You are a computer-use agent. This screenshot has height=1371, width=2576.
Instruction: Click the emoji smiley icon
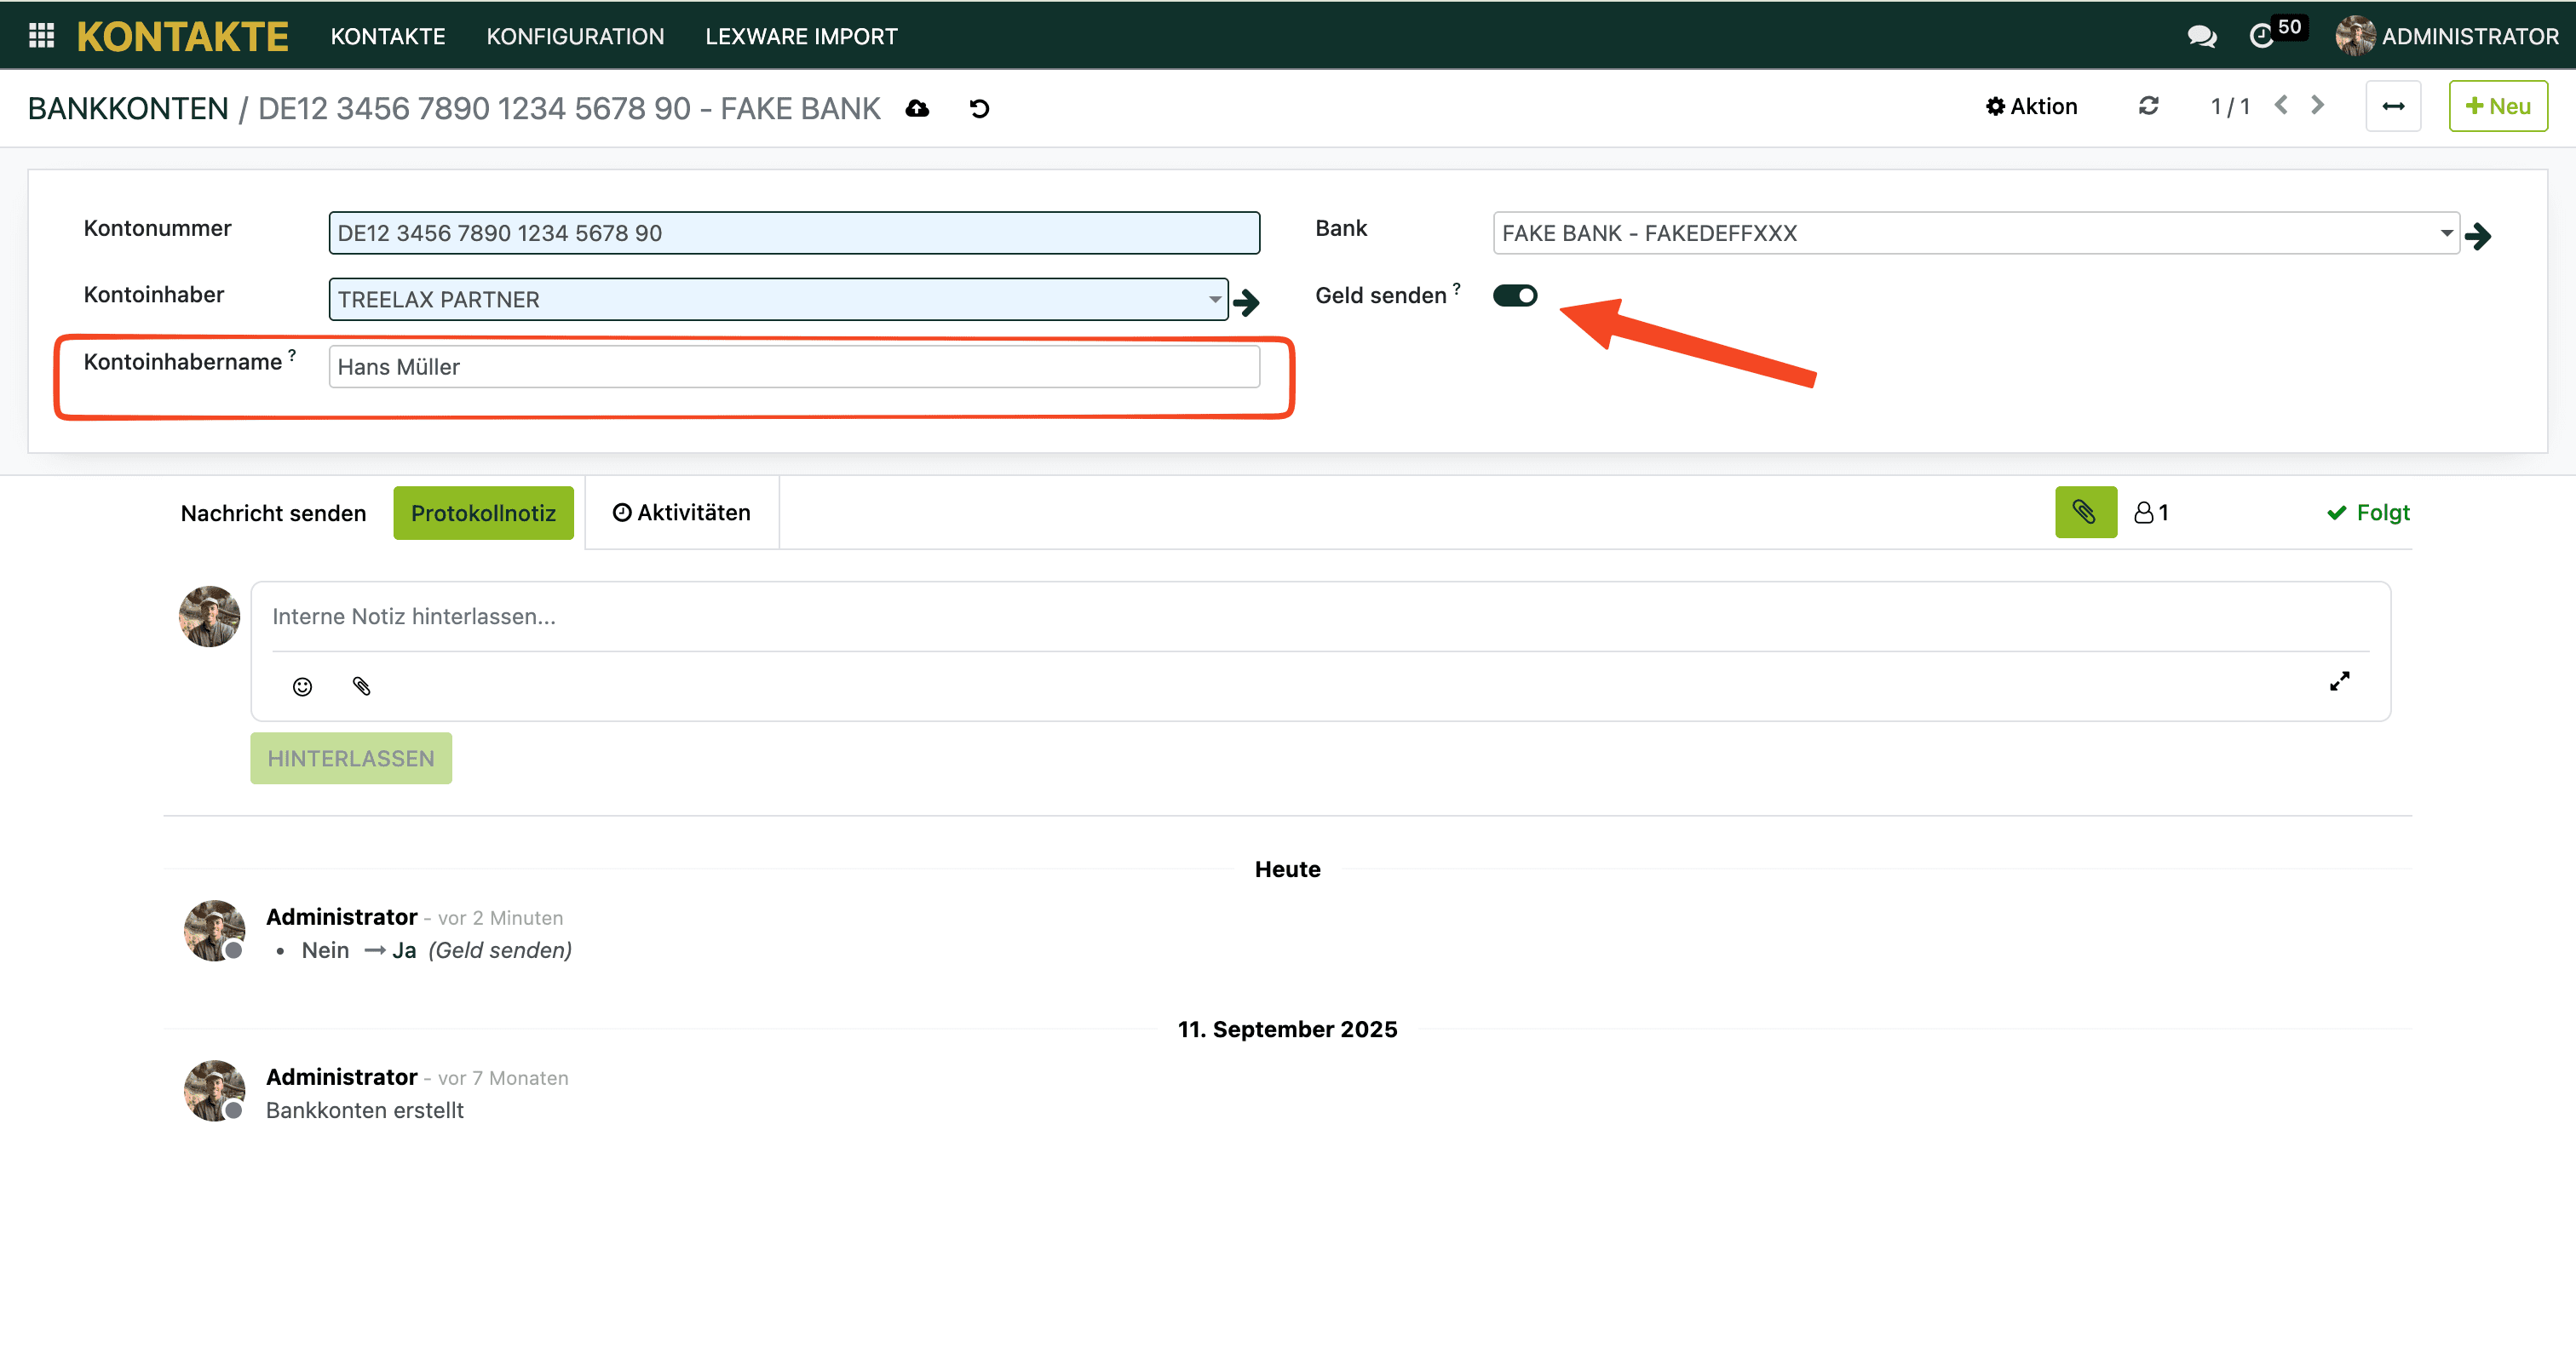click(x=302, y=686)
